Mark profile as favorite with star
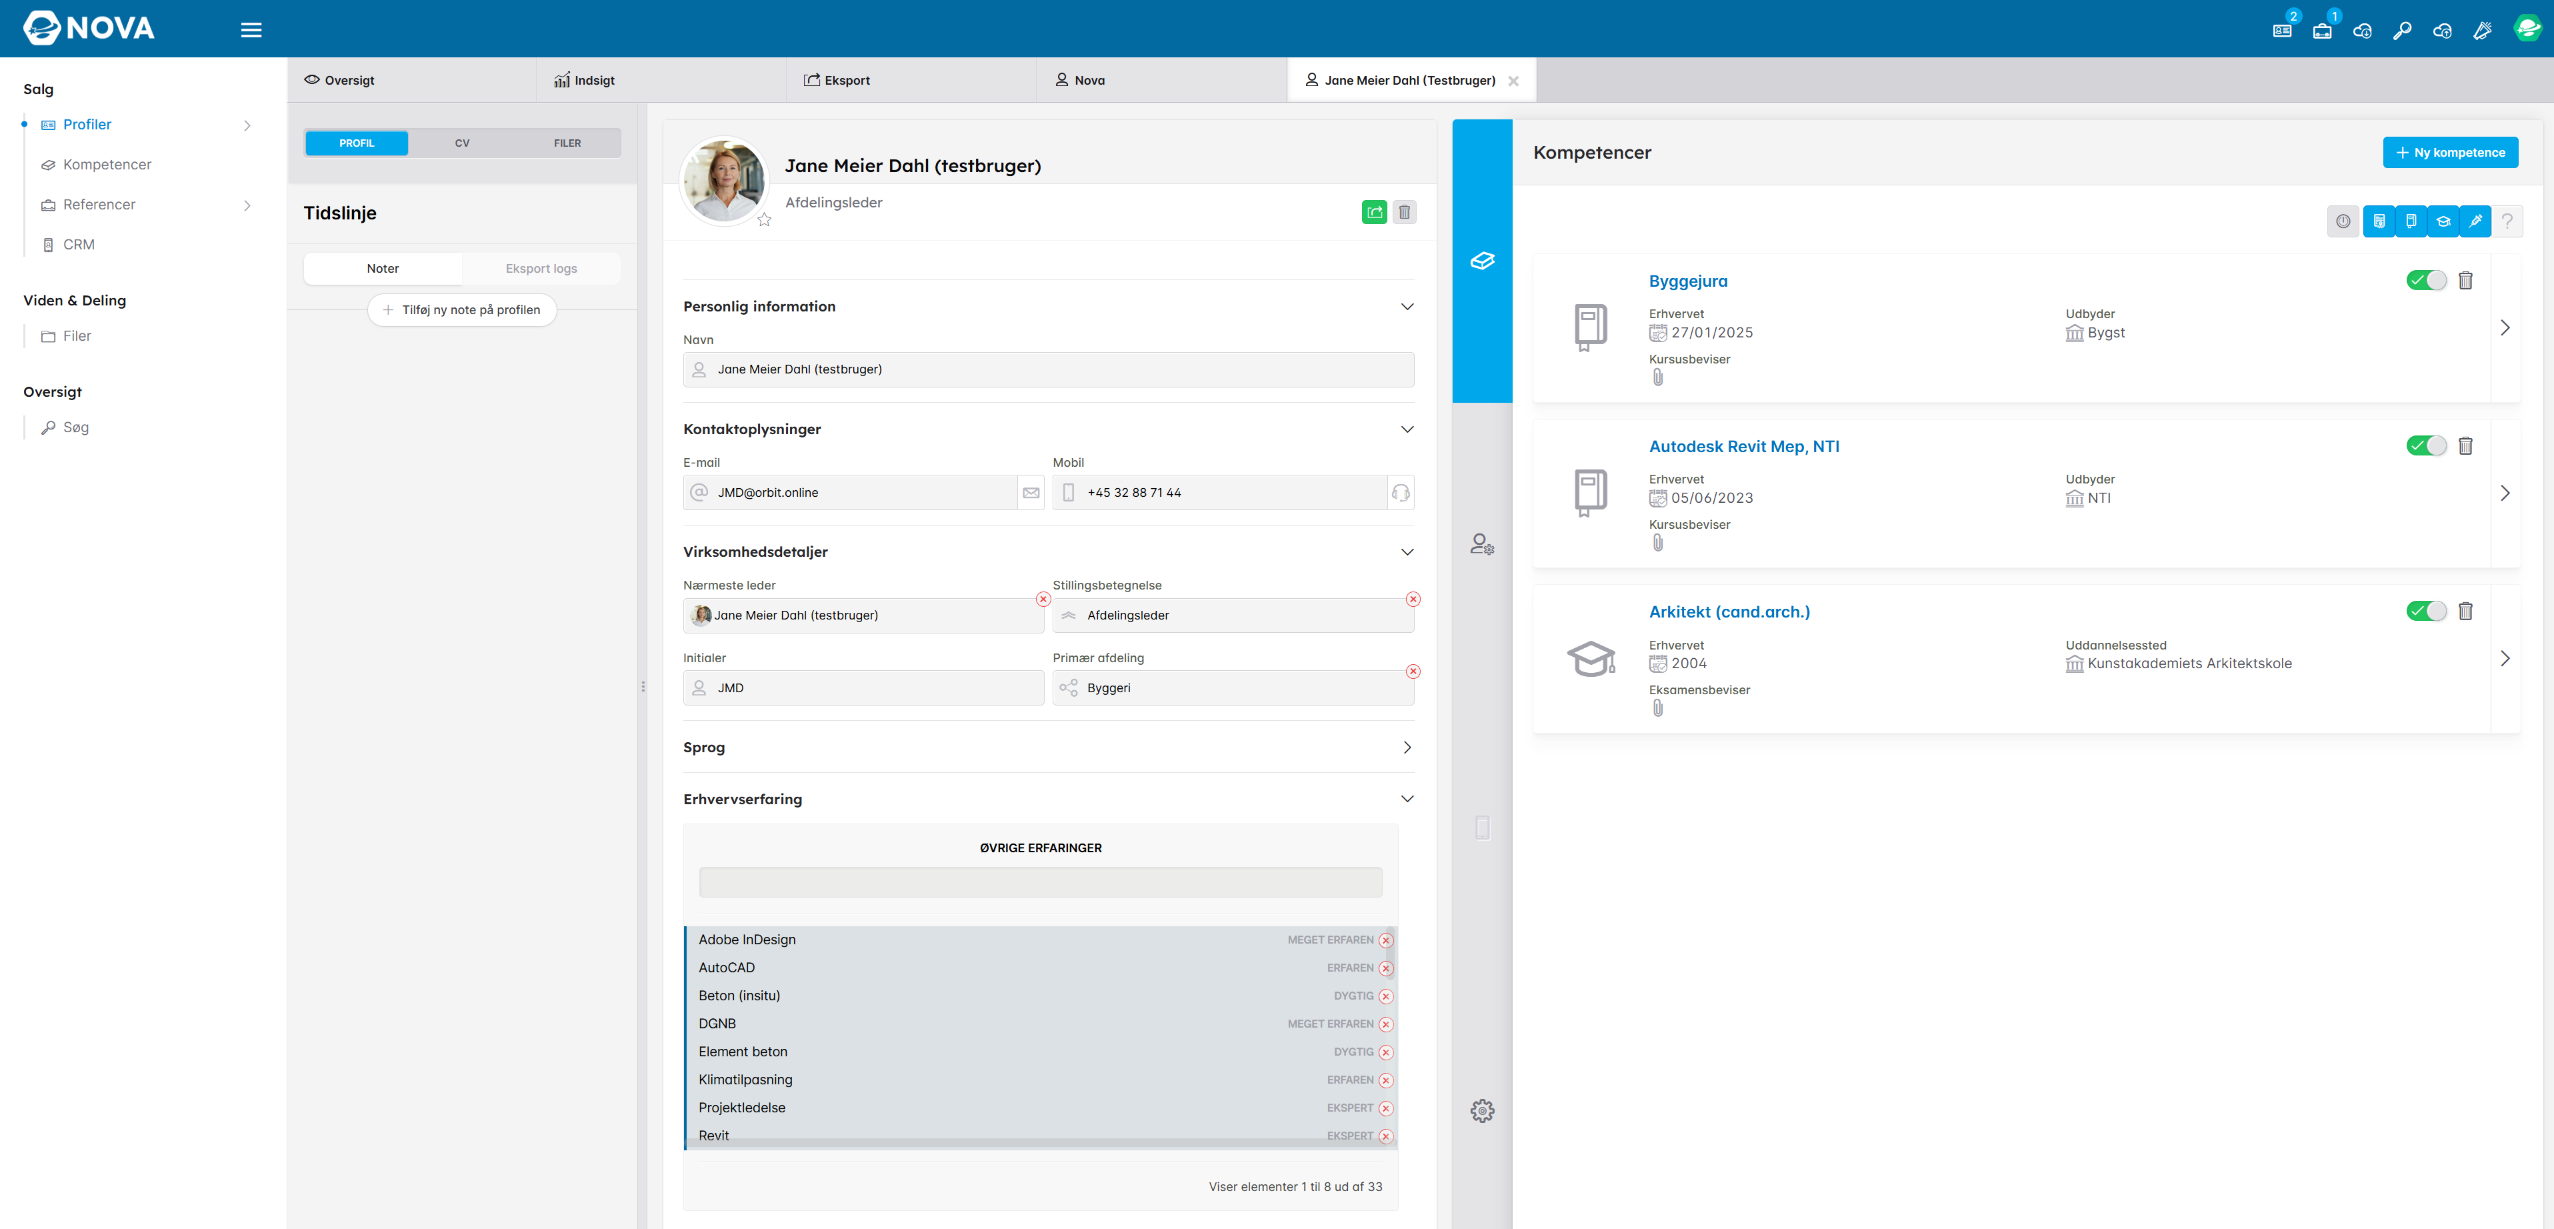2554x1229 pixels. (764, 220)
